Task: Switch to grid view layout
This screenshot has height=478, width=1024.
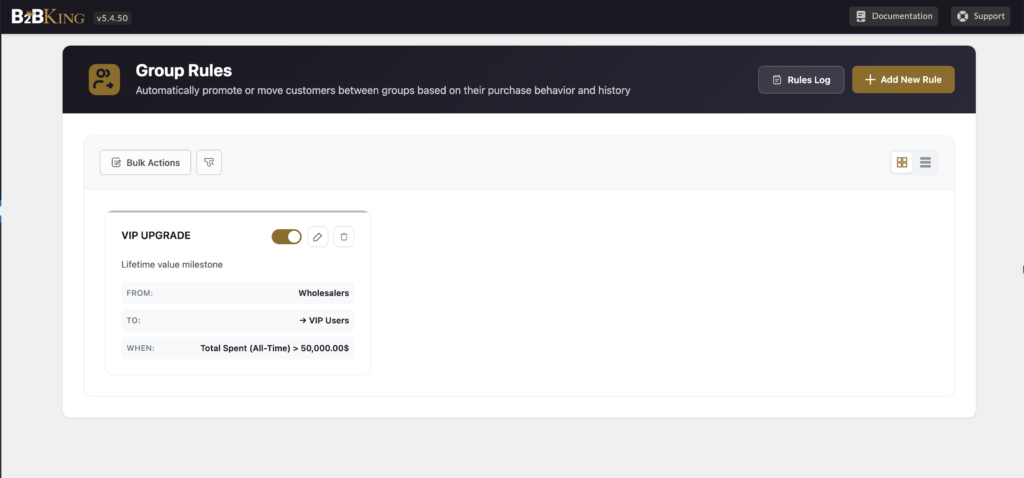Action: coord(902,162)
